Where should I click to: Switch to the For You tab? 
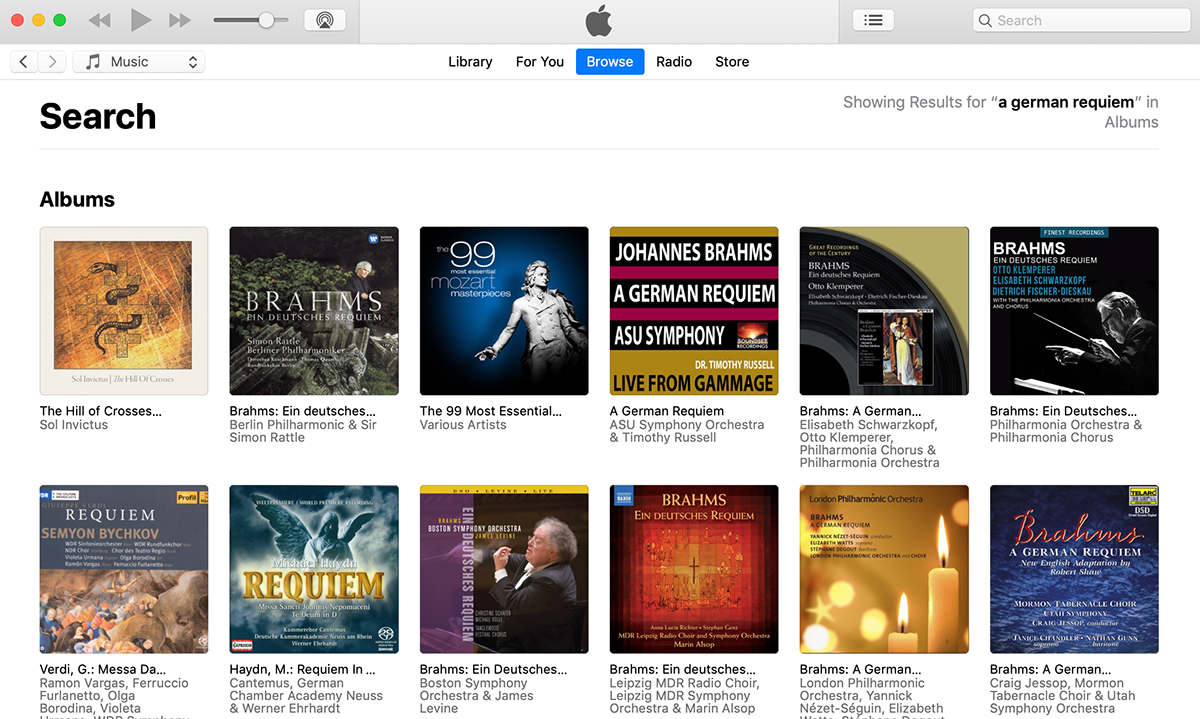pos(540,62)
